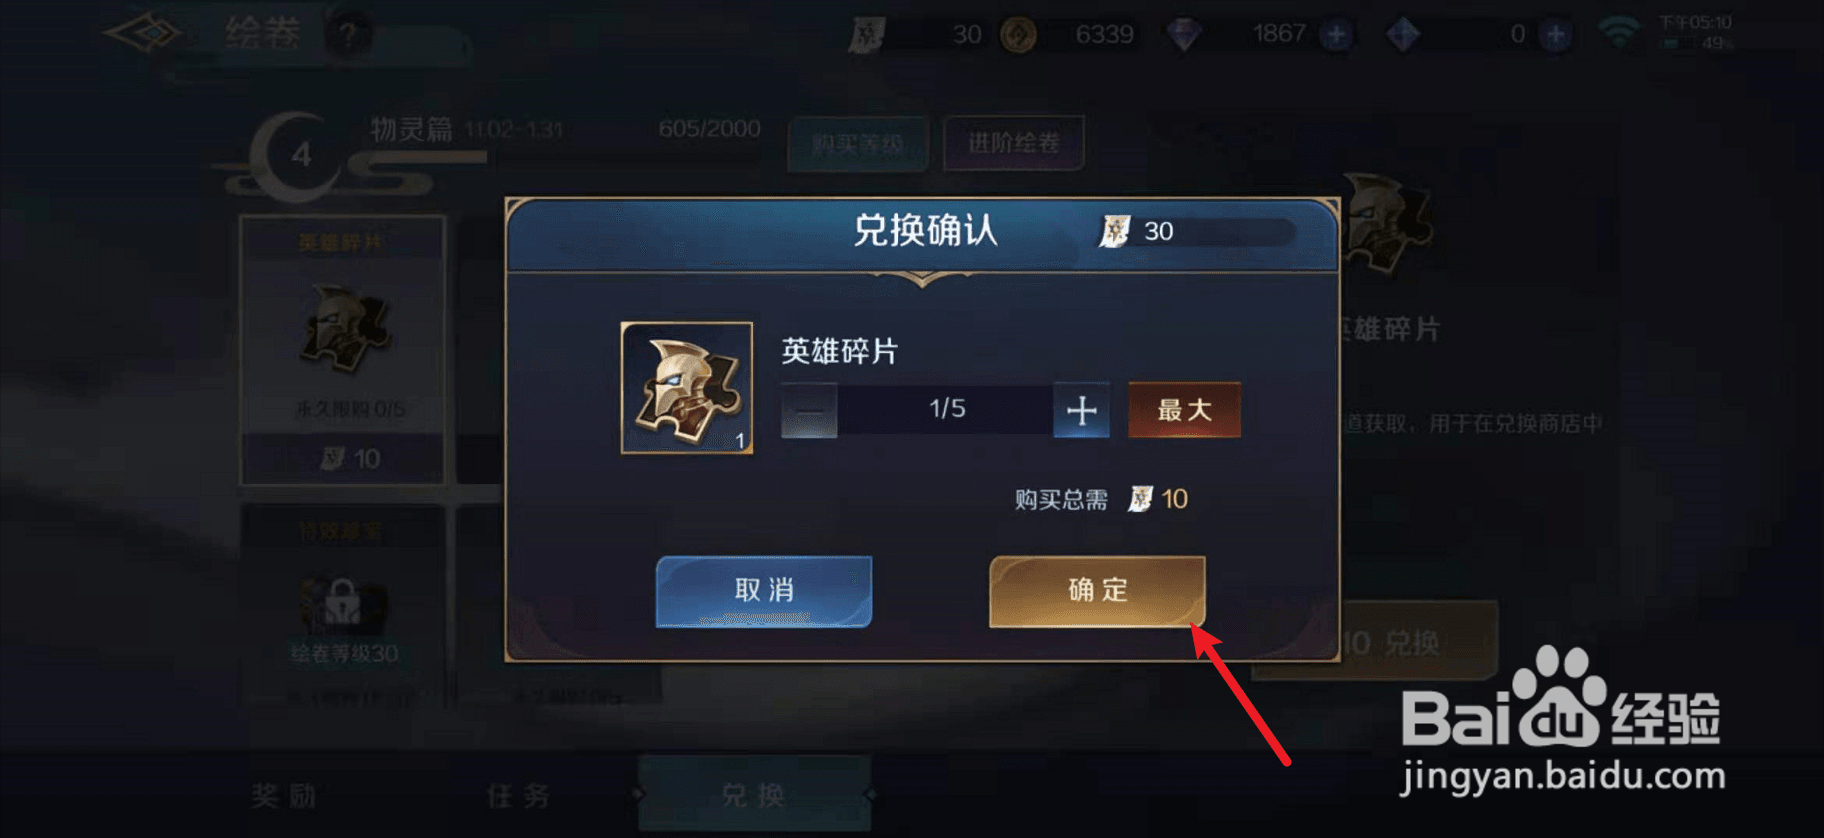The image size is (1824, 838).
Task: Set quantity to maximum with 最大
Action: 1185,410
